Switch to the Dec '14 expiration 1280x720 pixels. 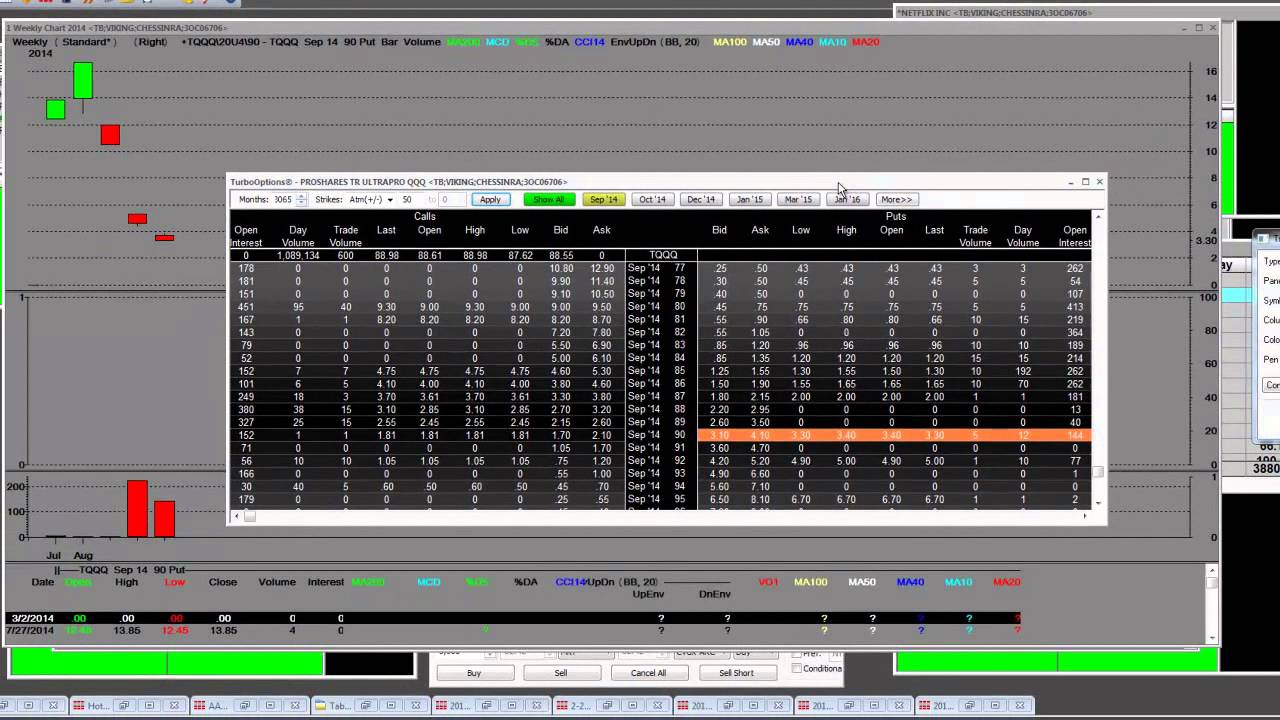pos(701,199)
